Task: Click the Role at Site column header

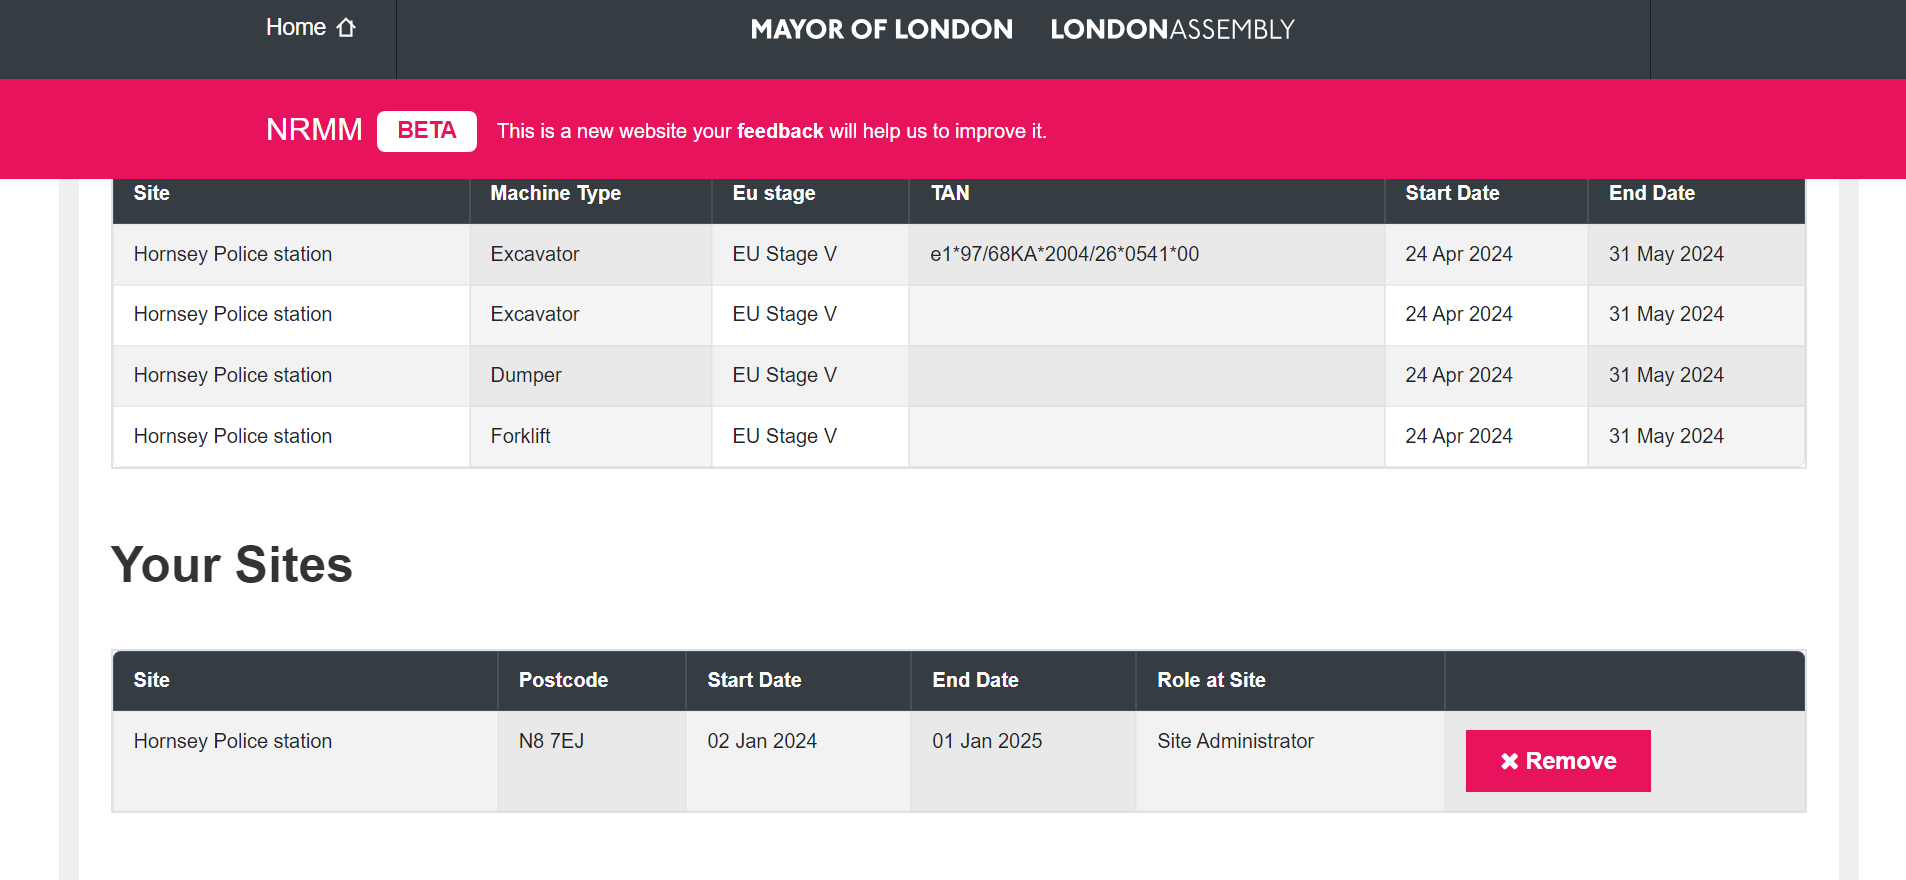Action: click(x=1211, y=680)
